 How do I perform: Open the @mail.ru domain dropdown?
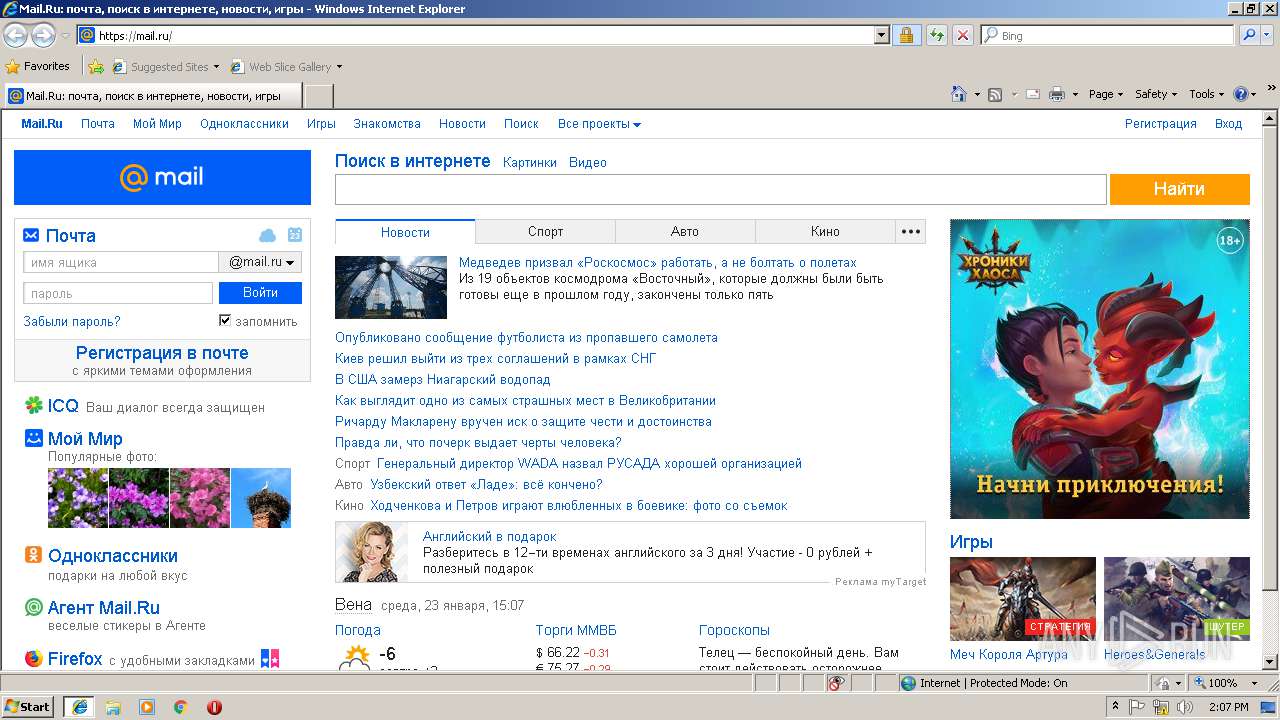pyautogui.click(x=261, y=262)
